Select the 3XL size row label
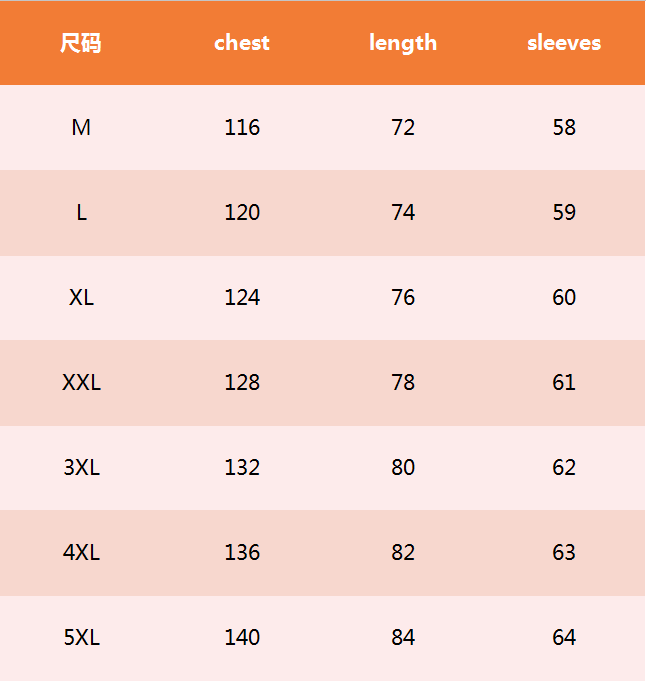 (81, 468)
